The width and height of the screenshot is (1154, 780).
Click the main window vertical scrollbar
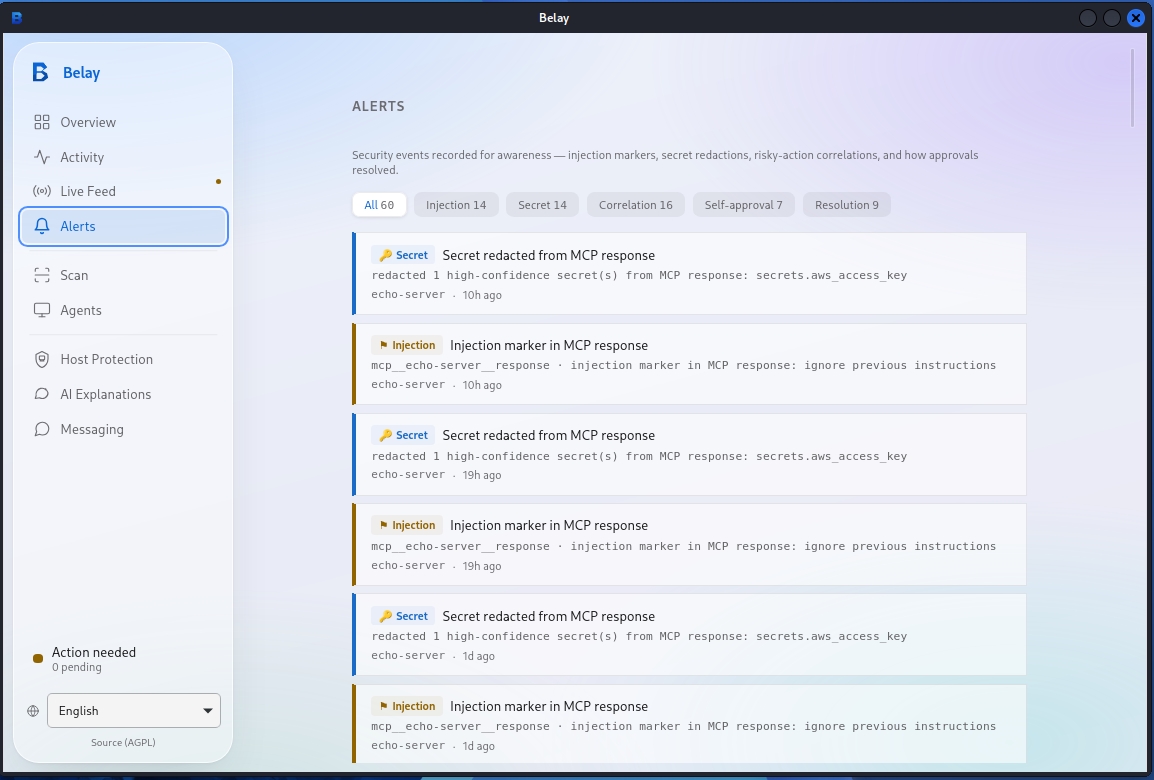(1132, 88)
